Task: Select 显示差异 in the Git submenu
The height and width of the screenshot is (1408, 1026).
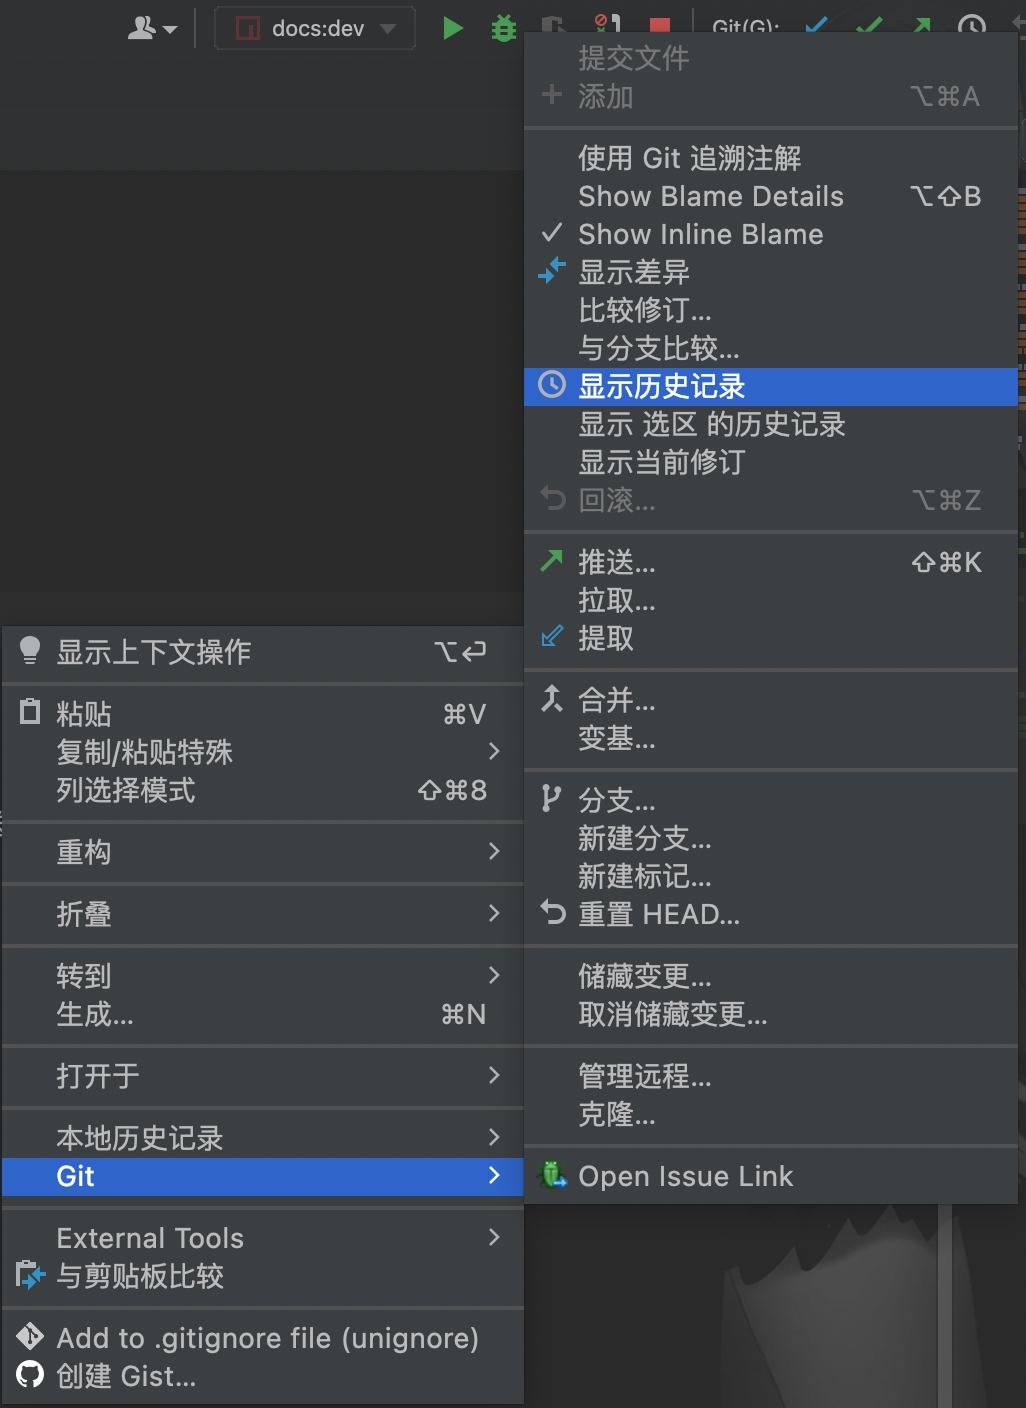Action: (x=771, y=271)
